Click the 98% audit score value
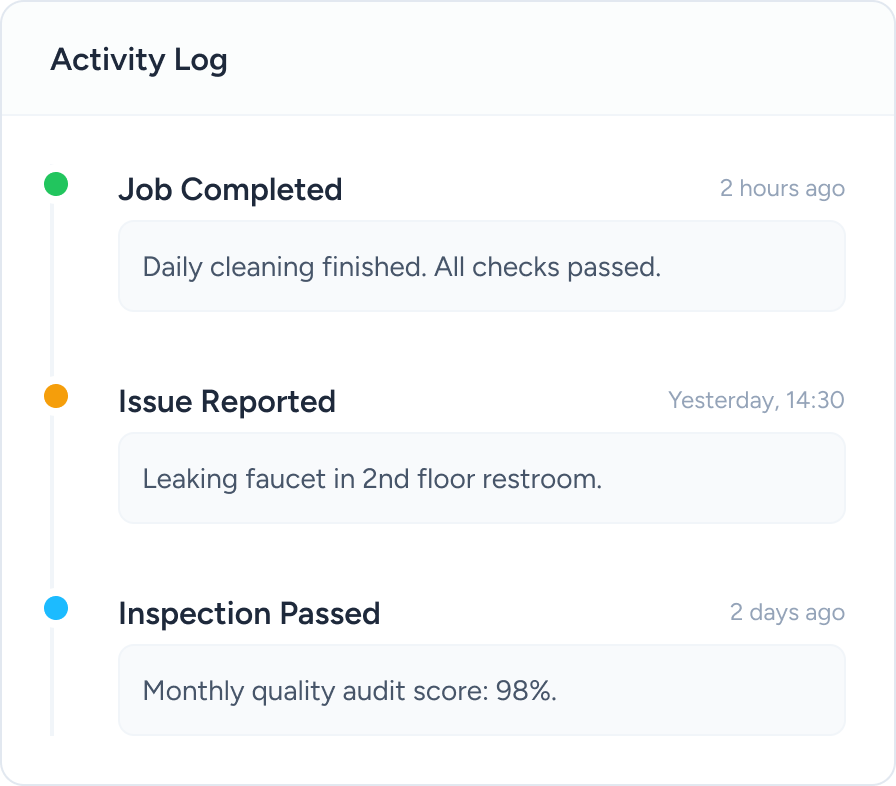The image size is (896, 786). click(x=526, y=691)
